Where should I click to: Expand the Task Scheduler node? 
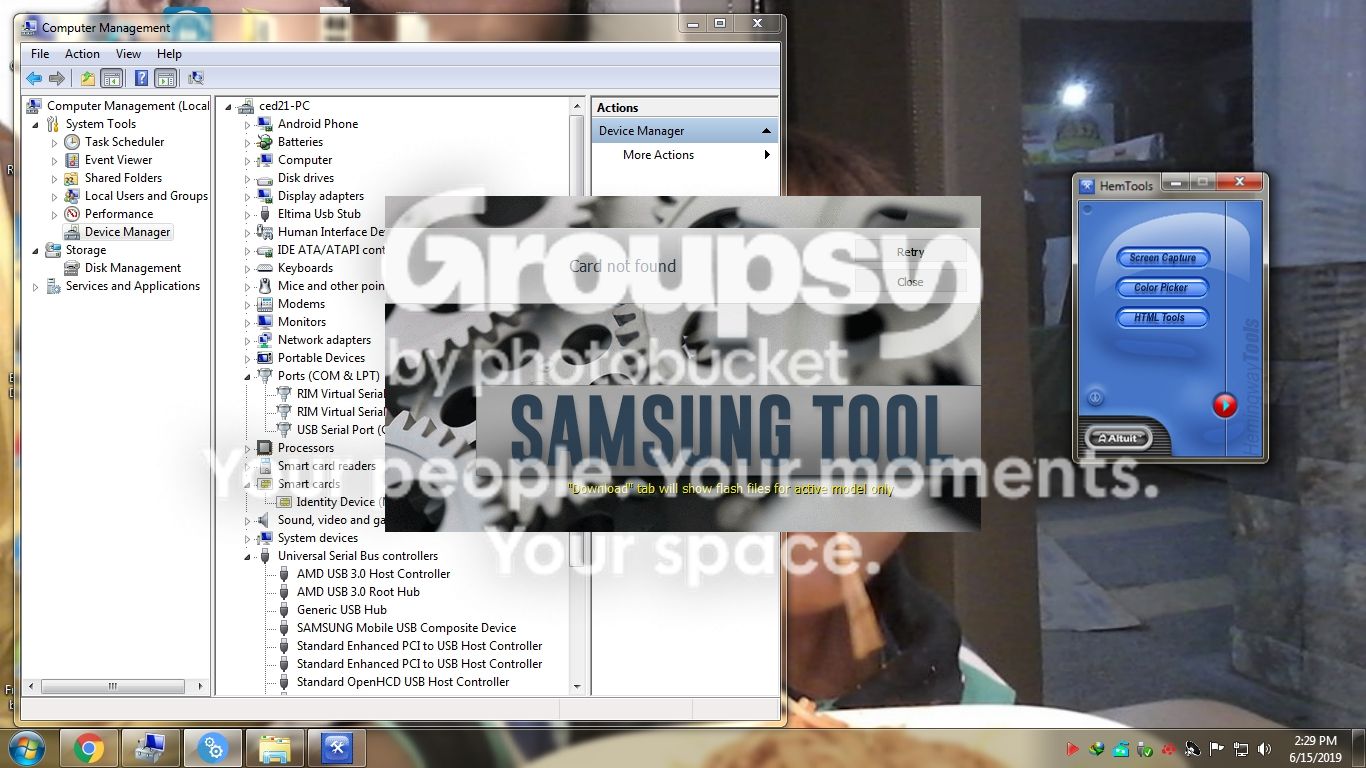coord(55,142)
